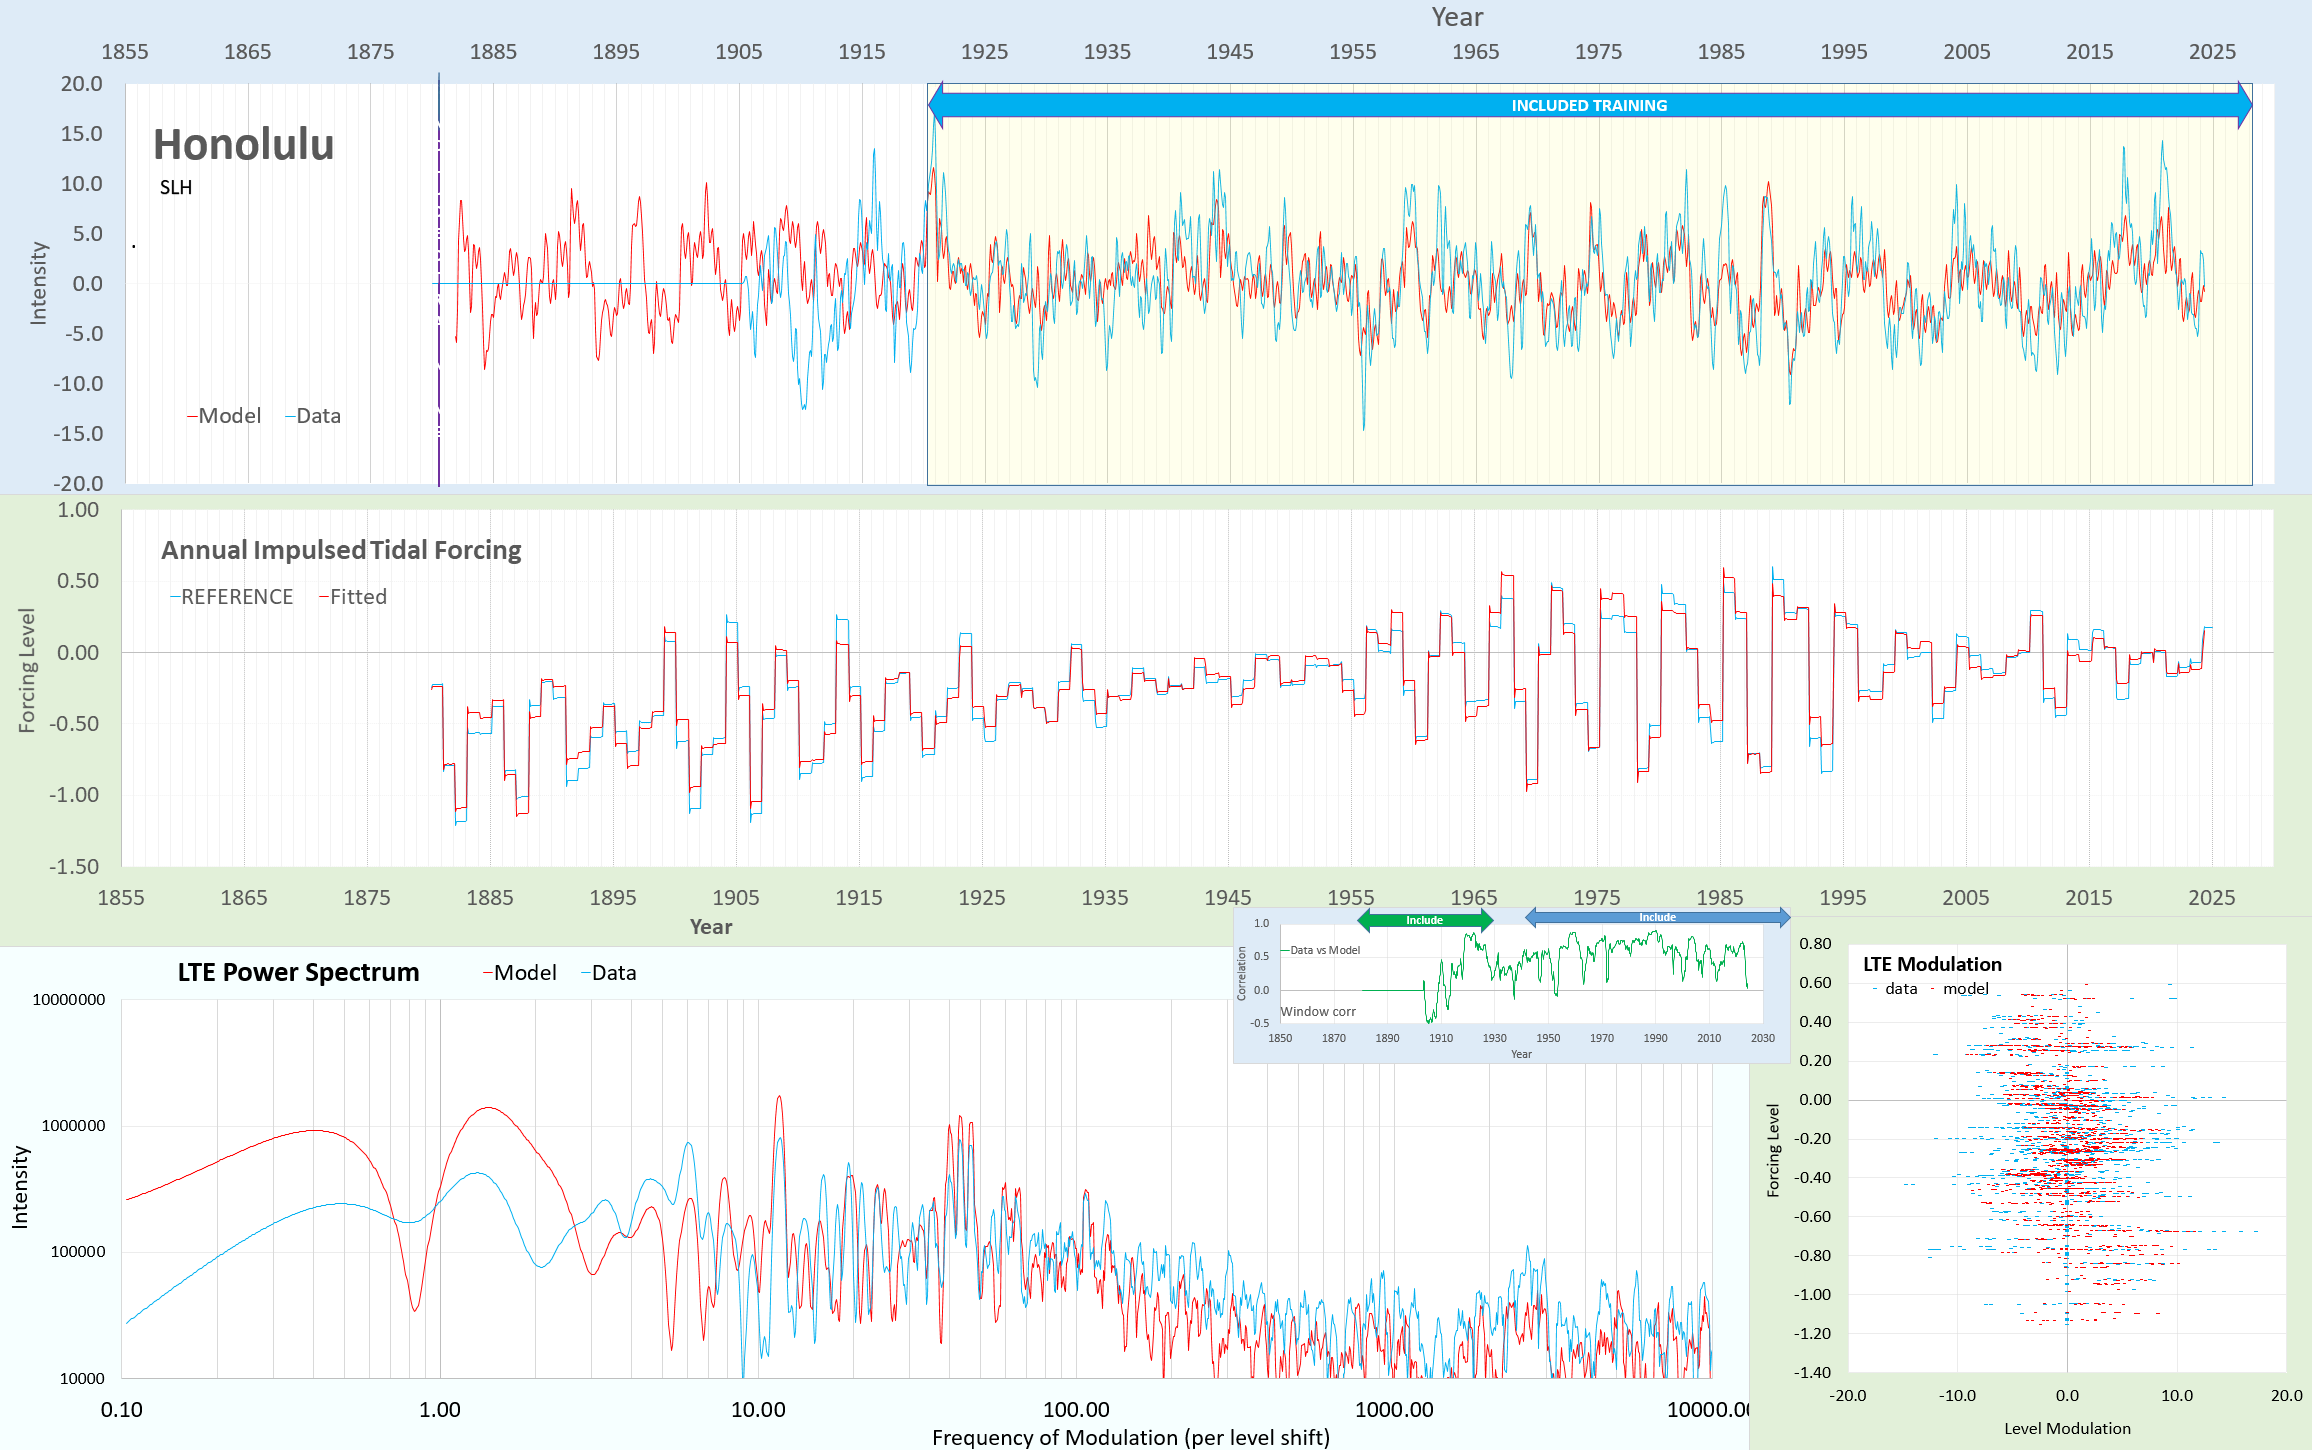The height and width of the screenshot is (1450, 2312).
Task: Click the Frequency of Modulation axis title
Action: point(1130,1437)
